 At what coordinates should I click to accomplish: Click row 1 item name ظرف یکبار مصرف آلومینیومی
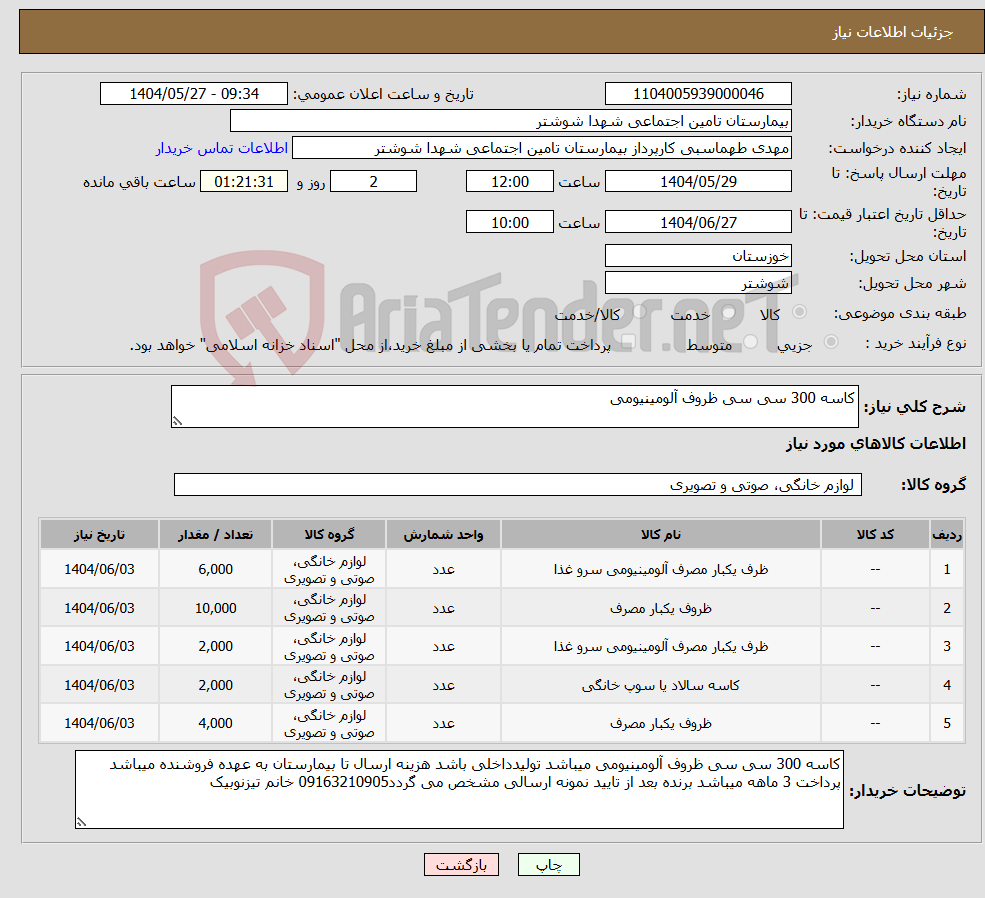(x=660, y=570)
